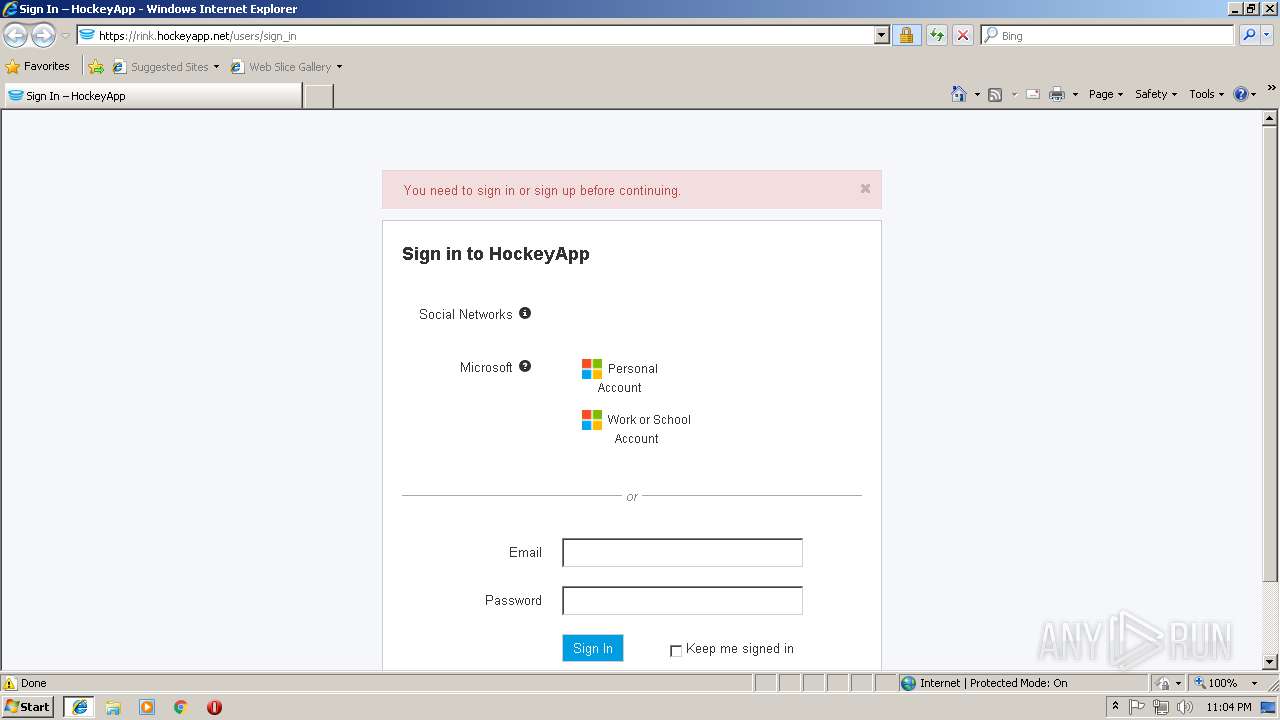Click the Bing search box
The height and width of the screenshot is (720, 1280).
point(1108,35)
